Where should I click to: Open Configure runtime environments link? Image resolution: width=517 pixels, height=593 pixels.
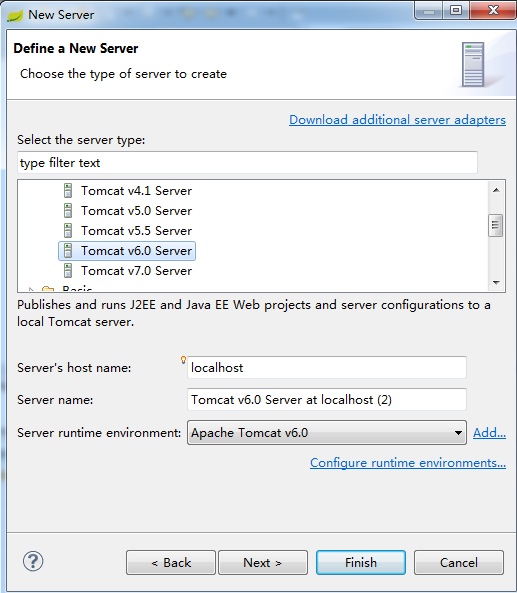coord(408,463)
